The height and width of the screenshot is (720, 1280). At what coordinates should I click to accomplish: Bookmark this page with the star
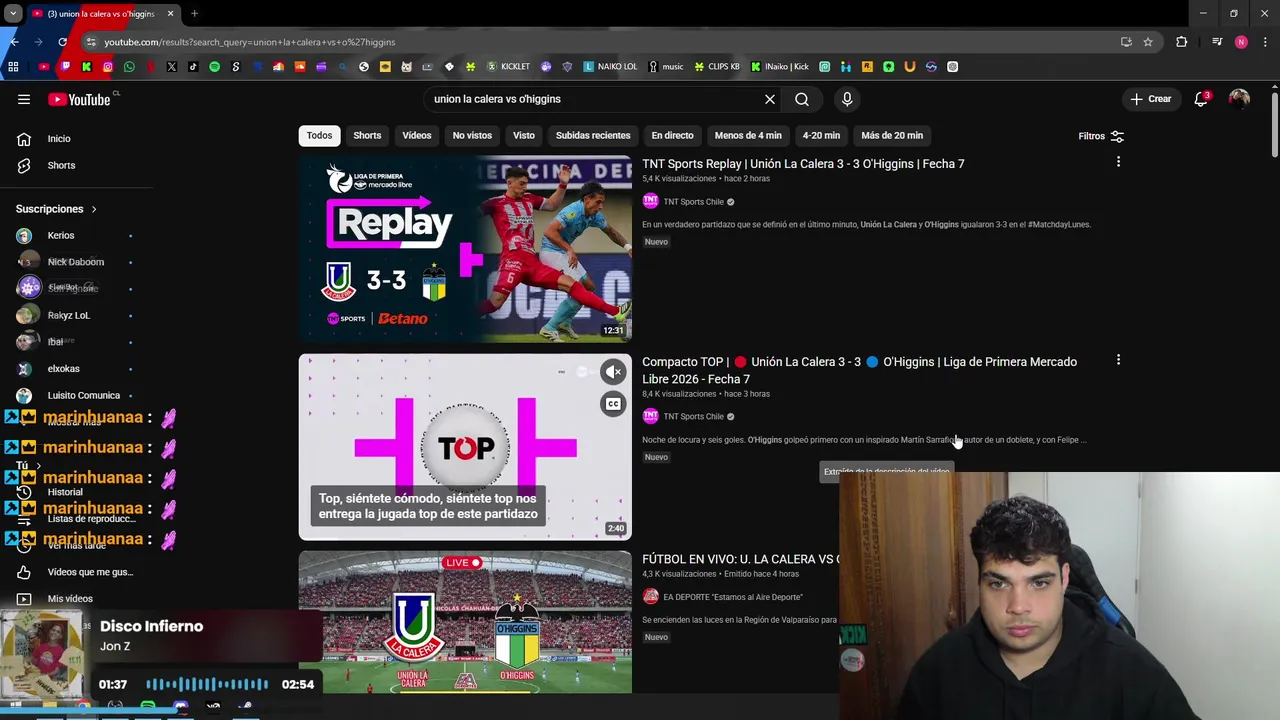point(1148,42)
